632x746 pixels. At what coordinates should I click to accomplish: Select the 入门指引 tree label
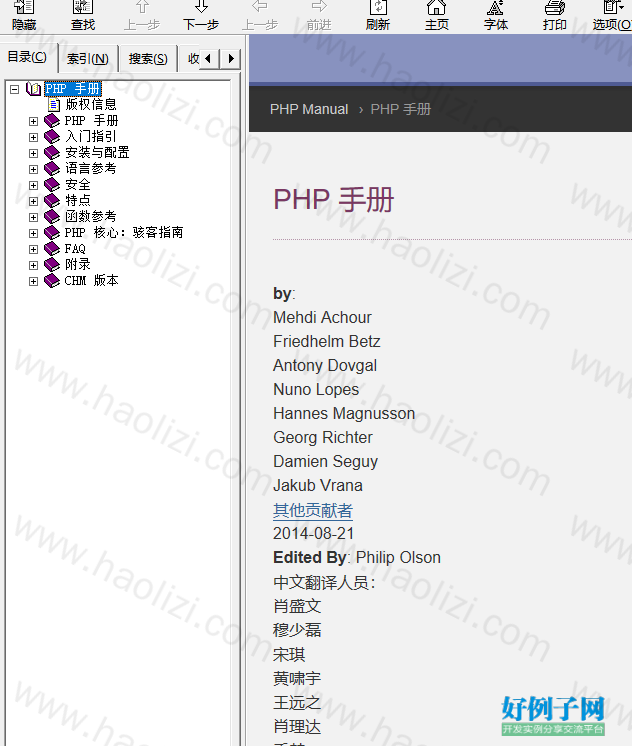click(x=91, y=137)
